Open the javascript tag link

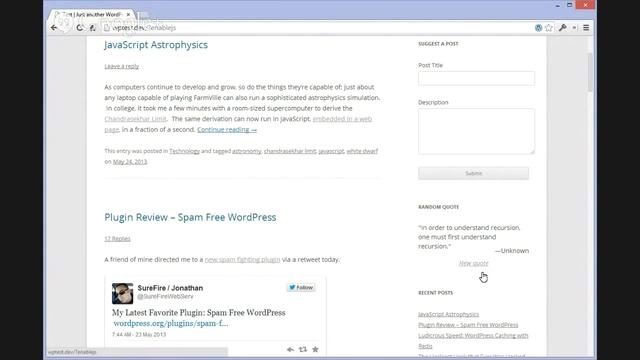[331, 151]
